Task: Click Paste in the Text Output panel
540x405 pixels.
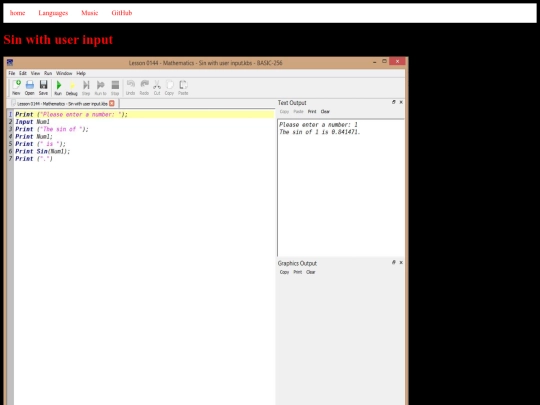Action: [298, 112]
